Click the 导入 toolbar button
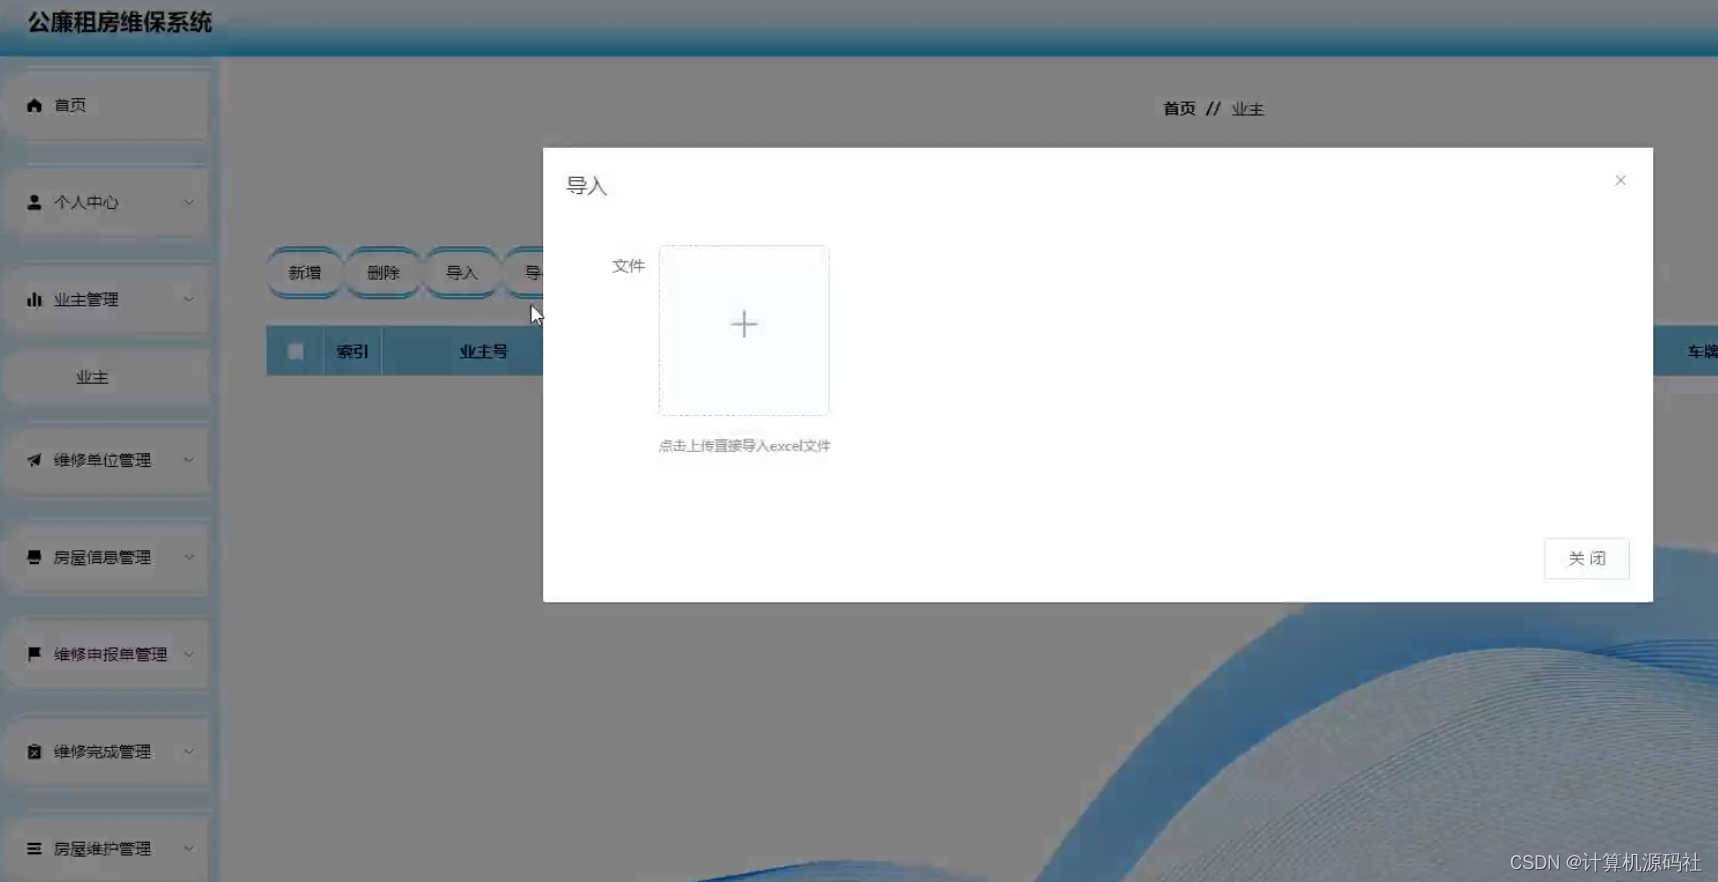Viewport: 1718px width, 882px height. 461,272
